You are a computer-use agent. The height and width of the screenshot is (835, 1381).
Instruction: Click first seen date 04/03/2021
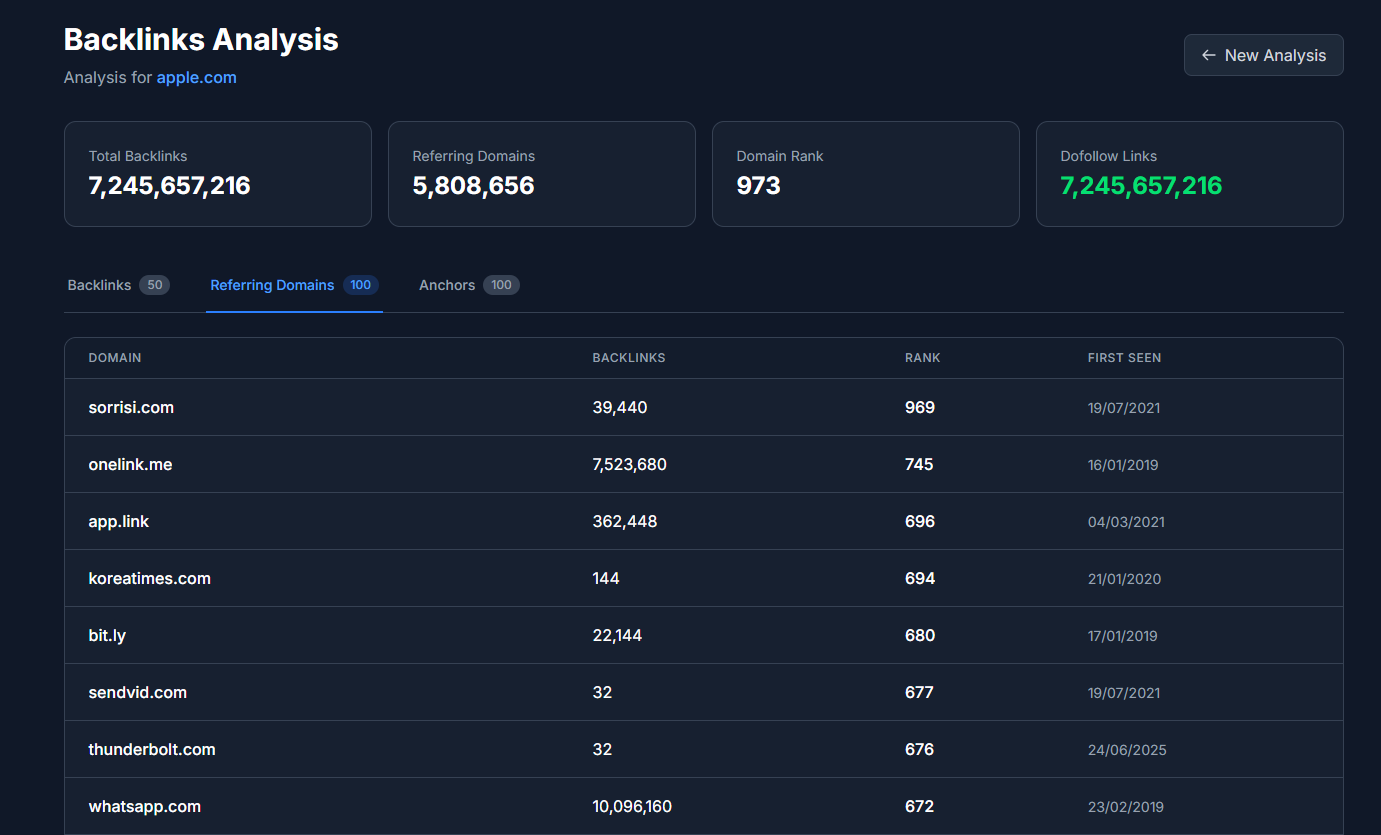(1126, 522)
